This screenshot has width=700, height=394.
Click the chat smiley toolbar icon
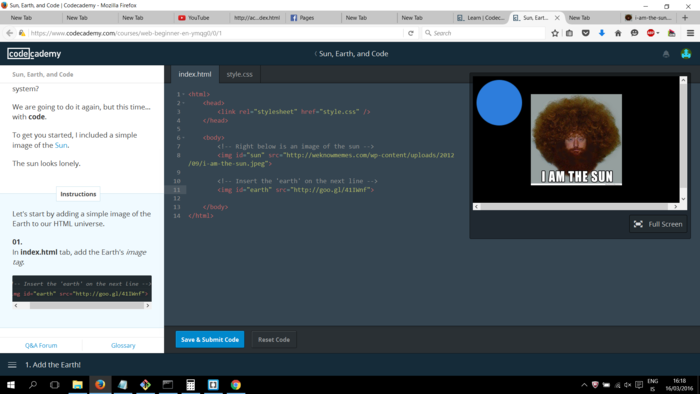click(634, 33)
